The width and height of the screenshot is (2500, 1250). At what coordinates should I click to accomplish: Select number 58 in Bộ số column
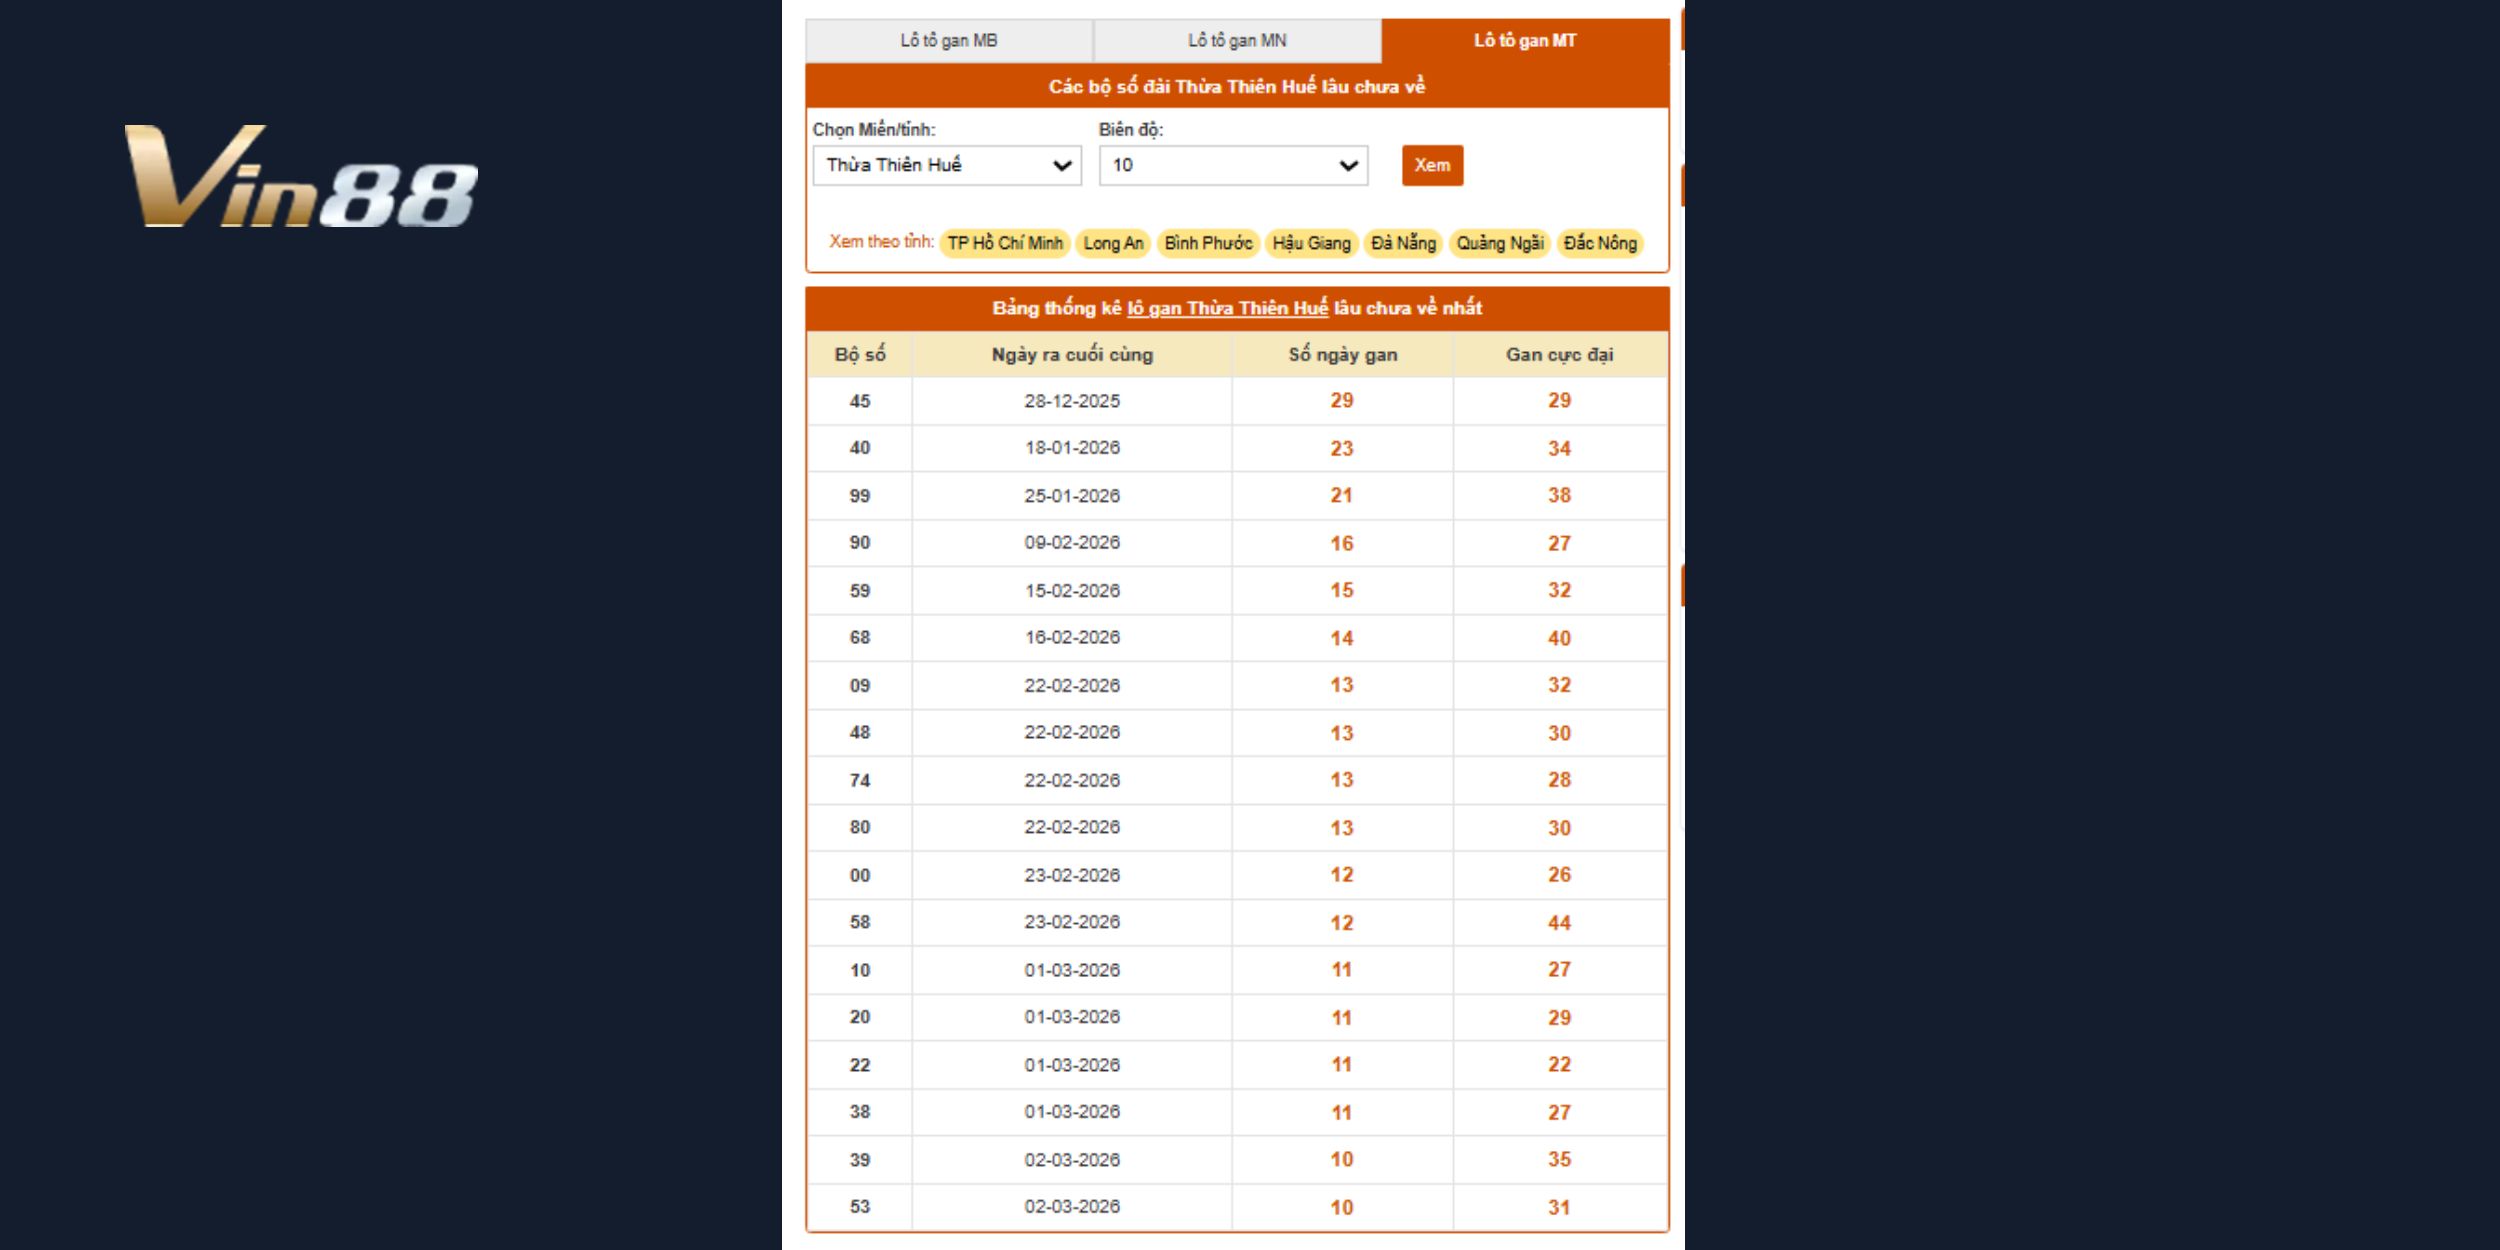click(860, 922)
